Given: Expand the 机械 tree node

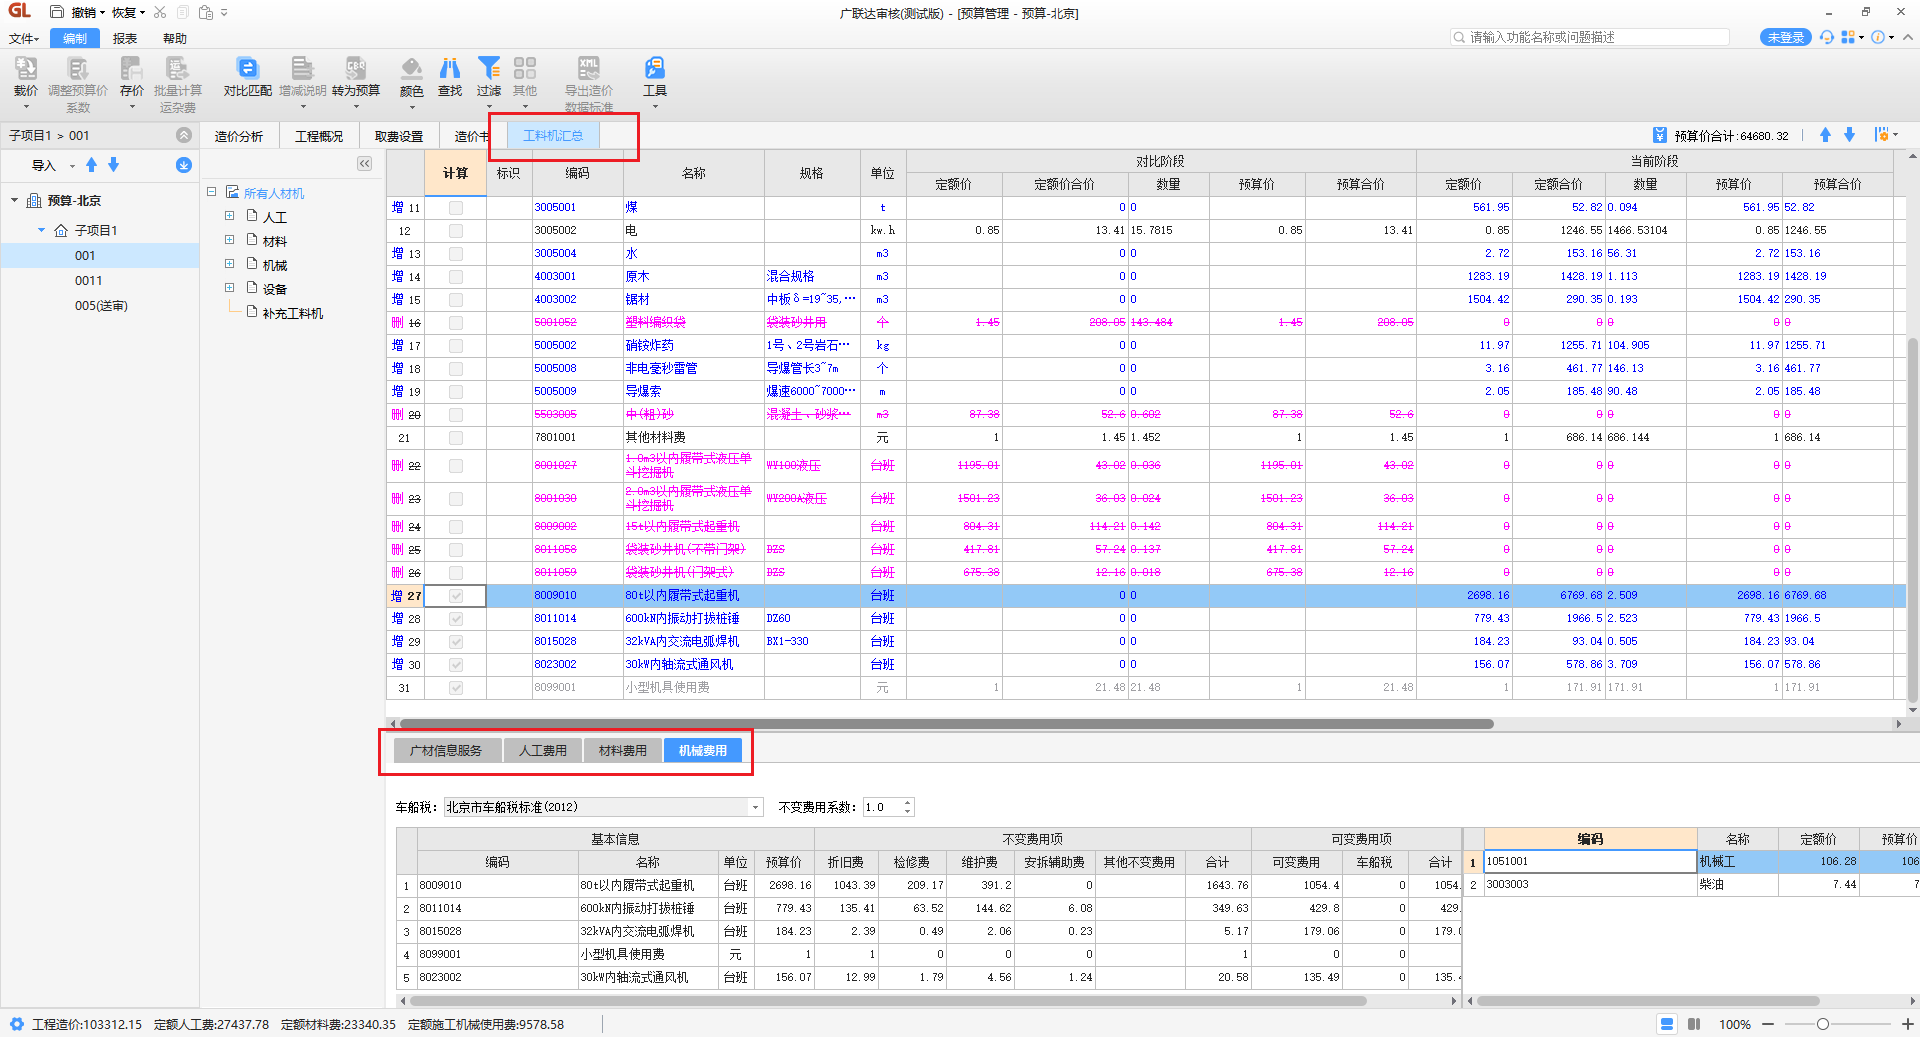Looking at the screenshot, I should [x=230, y=264].
